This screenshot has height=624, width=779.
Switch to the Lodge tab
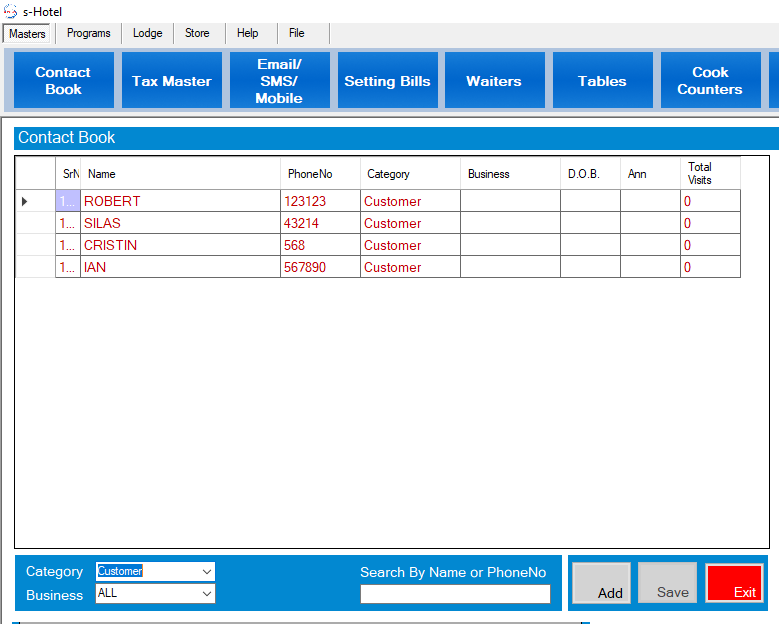148,33
